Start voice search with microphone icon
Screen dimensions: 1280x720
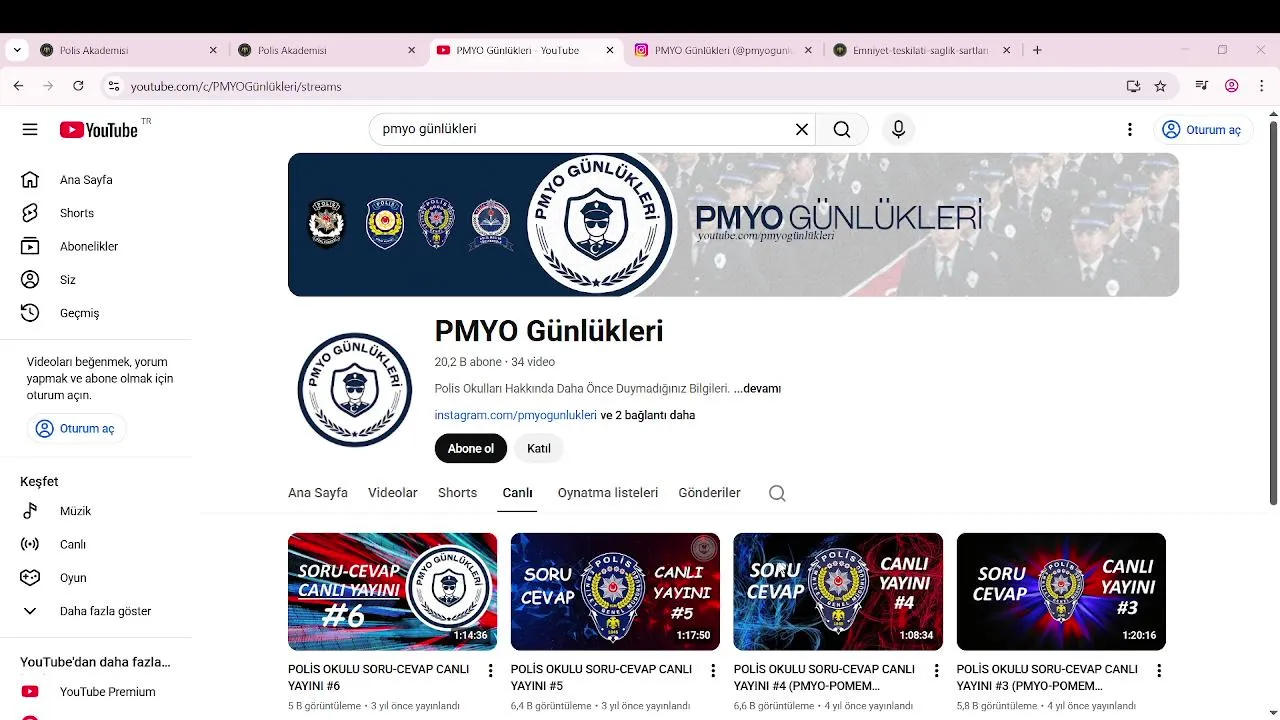point(898,129)
